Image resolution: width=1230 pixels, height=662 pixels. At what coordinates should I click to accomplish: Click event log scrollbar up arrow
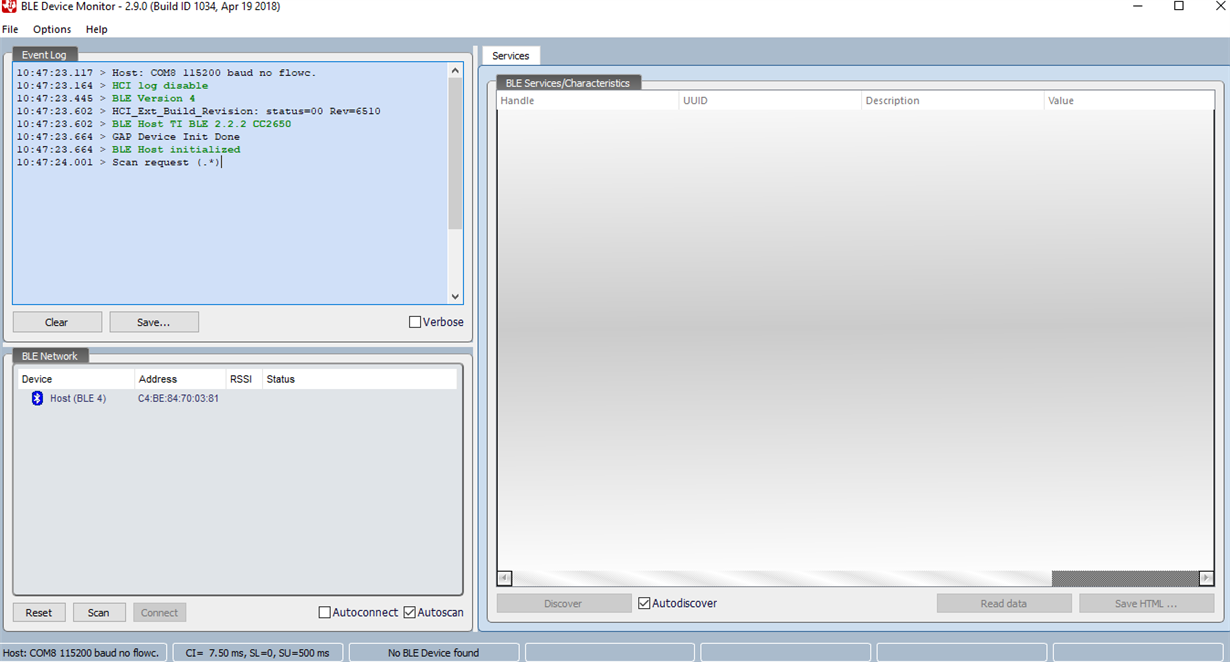455,71
